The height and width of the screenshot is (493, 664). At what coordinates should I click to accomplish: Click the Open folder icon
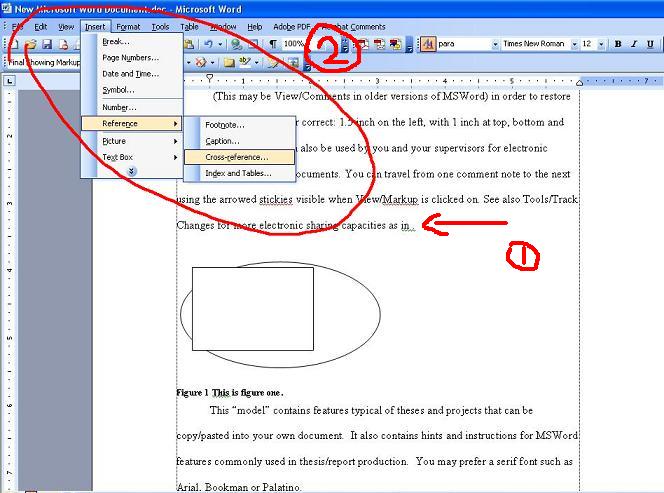coord(31,45)
